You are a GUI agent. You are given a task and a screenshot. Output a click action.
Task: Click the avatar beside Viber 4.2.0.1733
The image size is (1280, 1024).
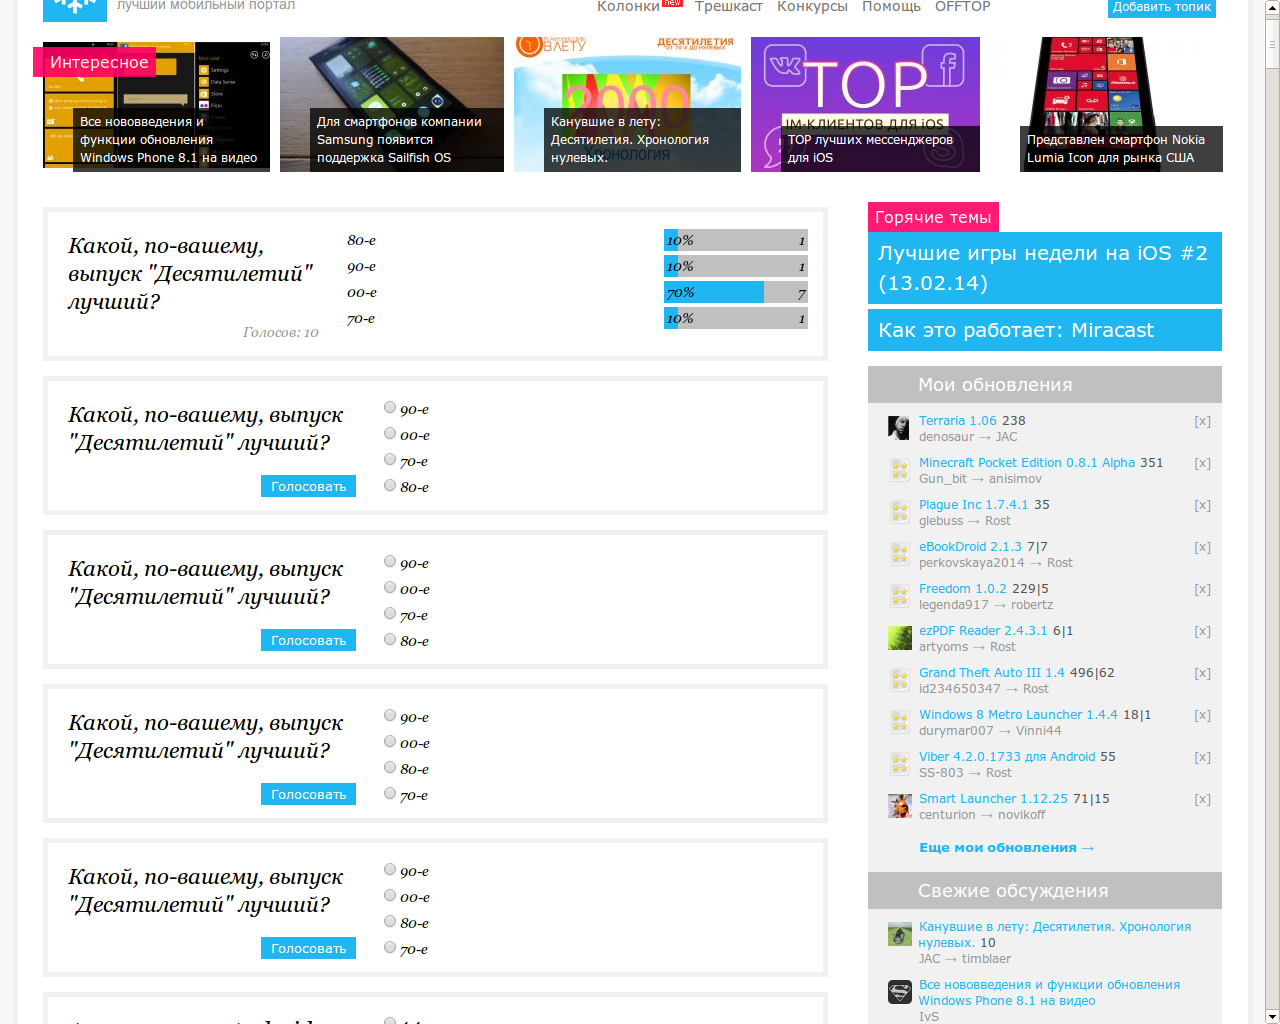click(899, 764)
